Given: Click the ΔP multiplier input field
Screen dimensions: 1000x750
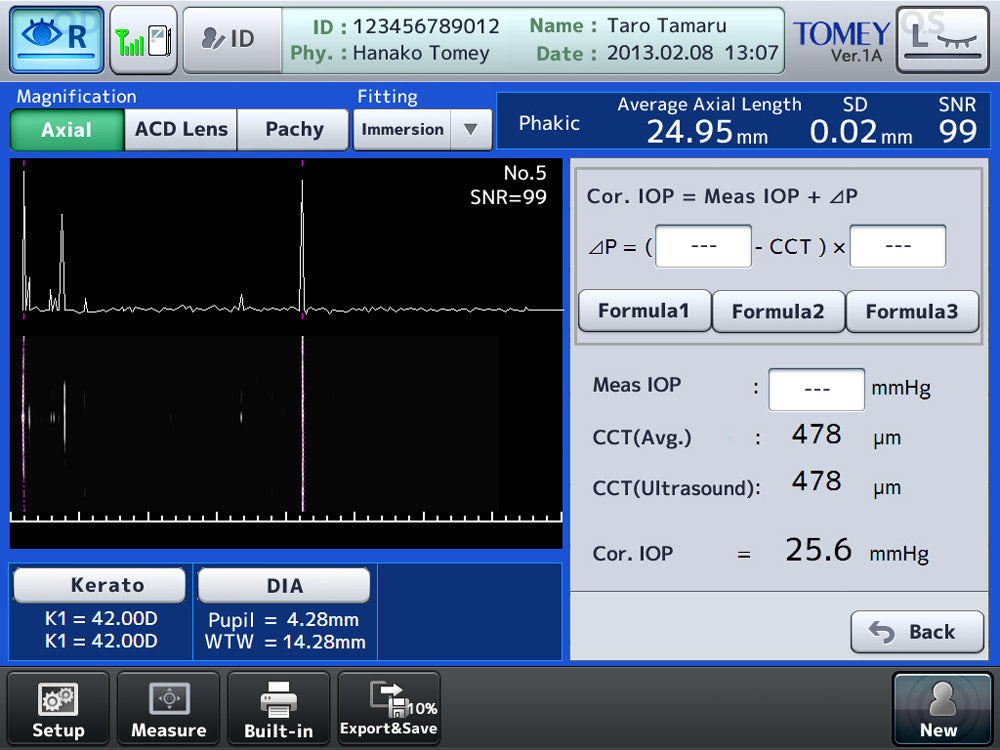Looking at the screenshot, I should [898, 246].
